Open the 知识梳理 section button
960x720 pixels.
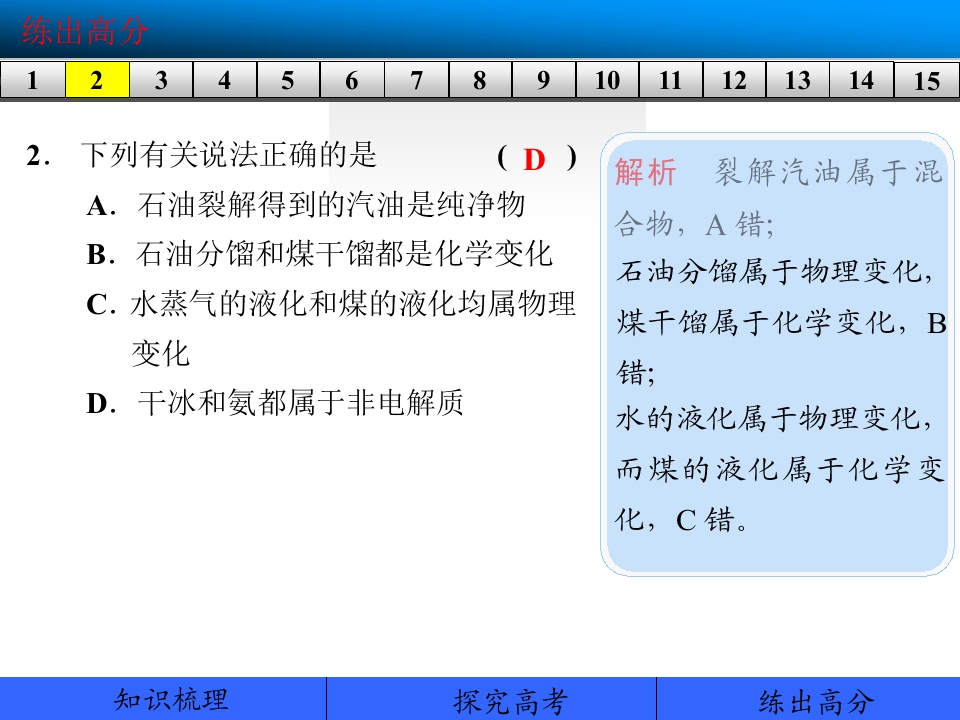point(163,699)
